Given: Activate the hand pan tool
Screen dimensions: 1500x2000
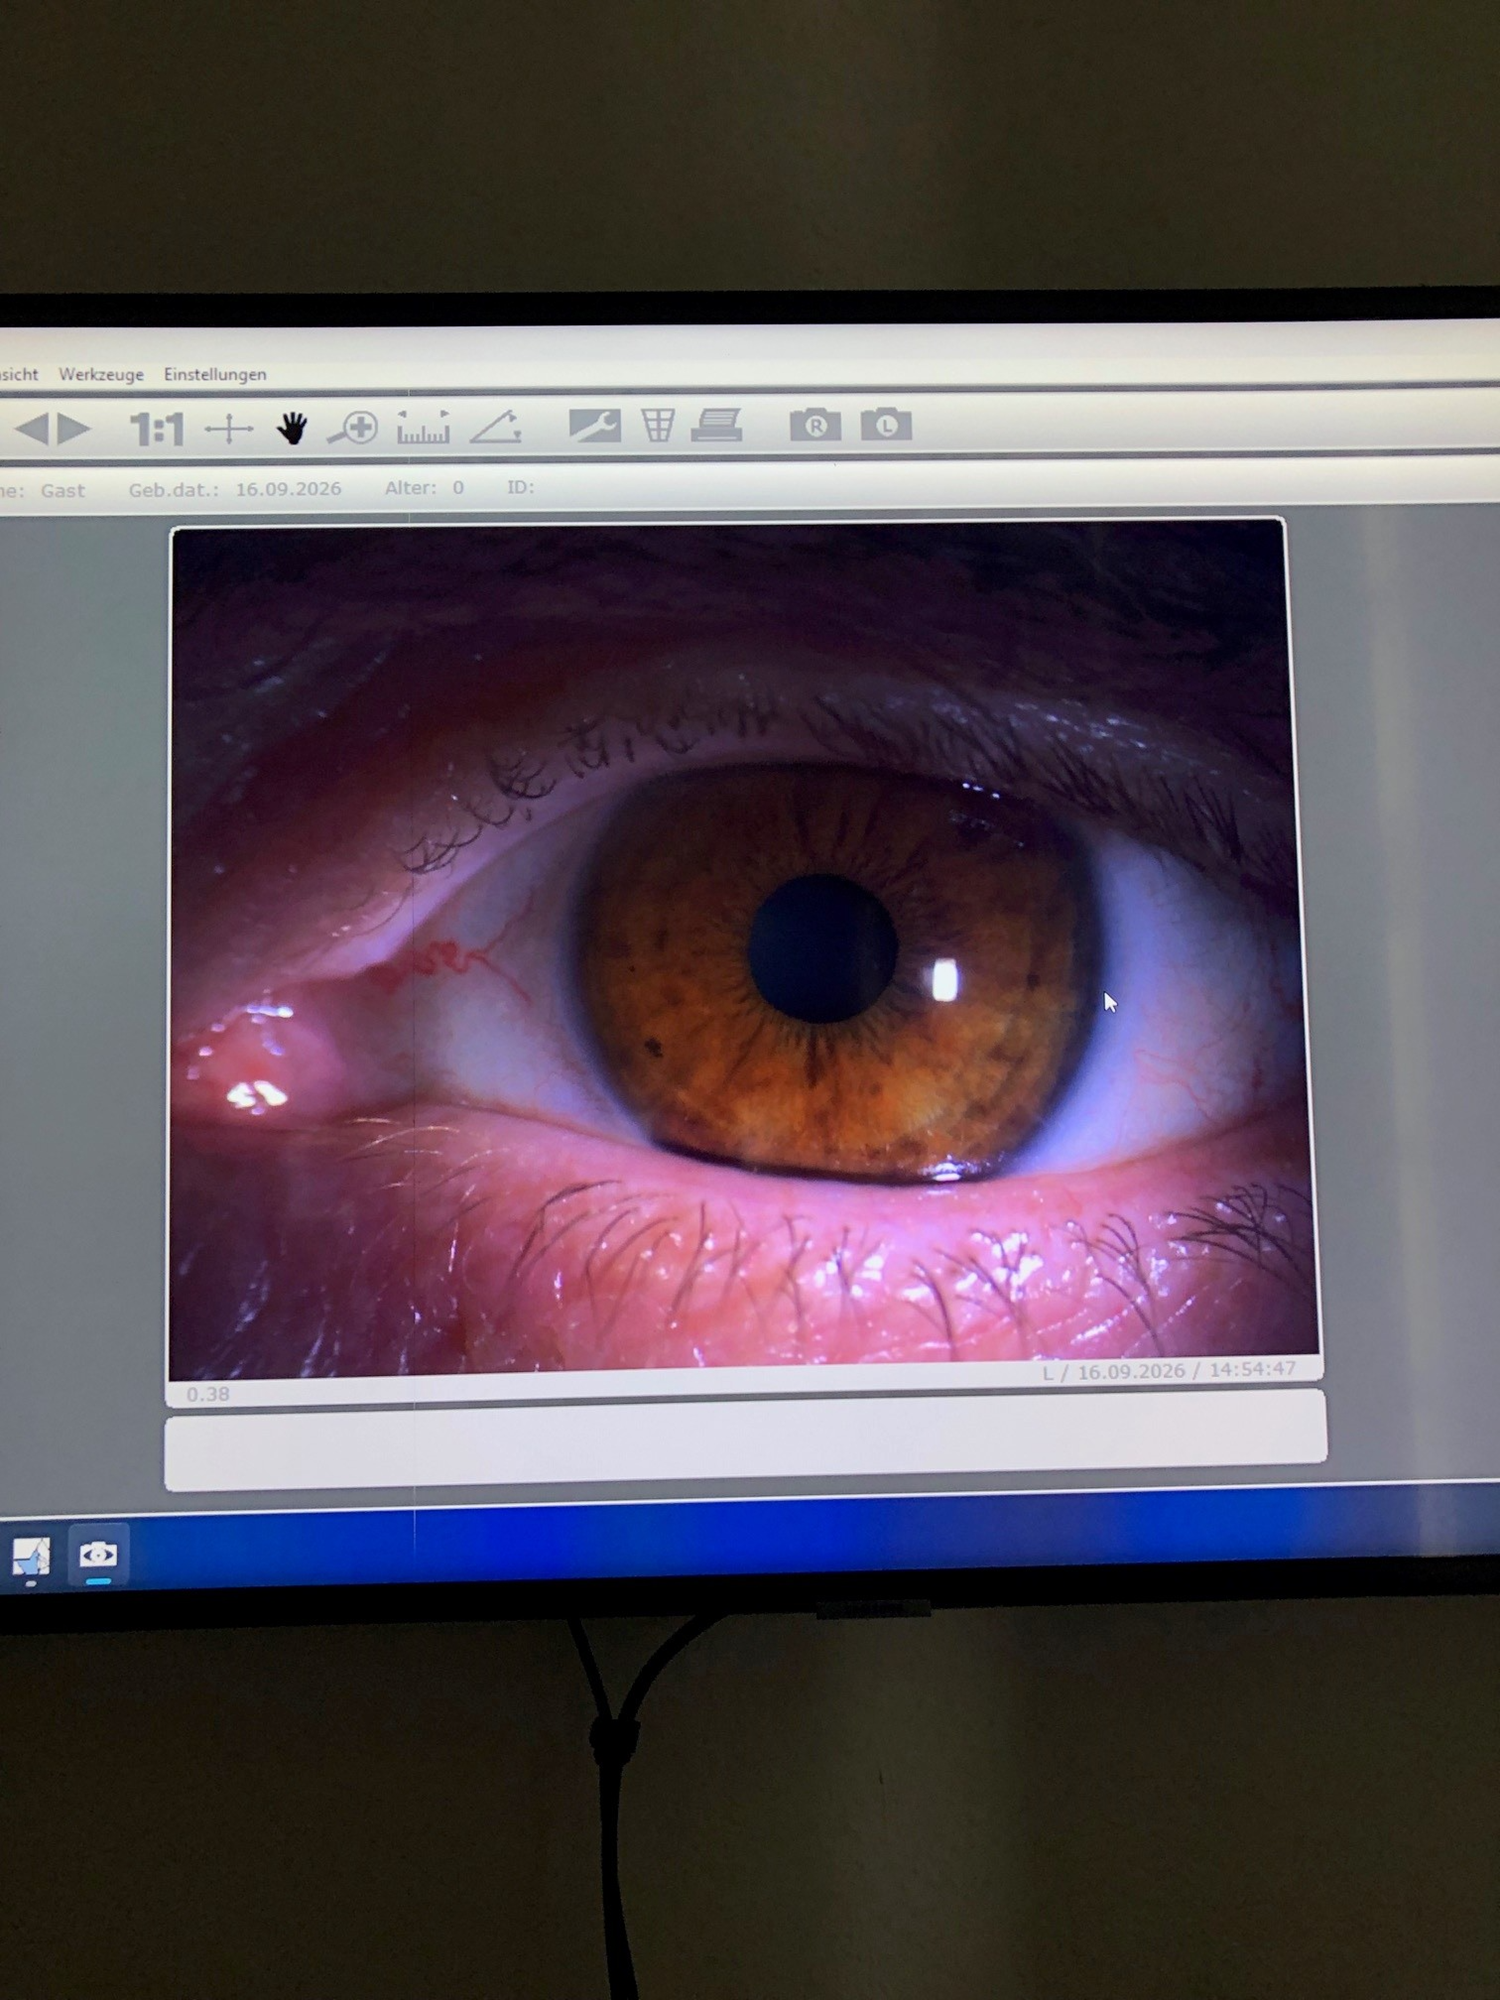Looking at the screenshot, I should [x=292, y=429].
